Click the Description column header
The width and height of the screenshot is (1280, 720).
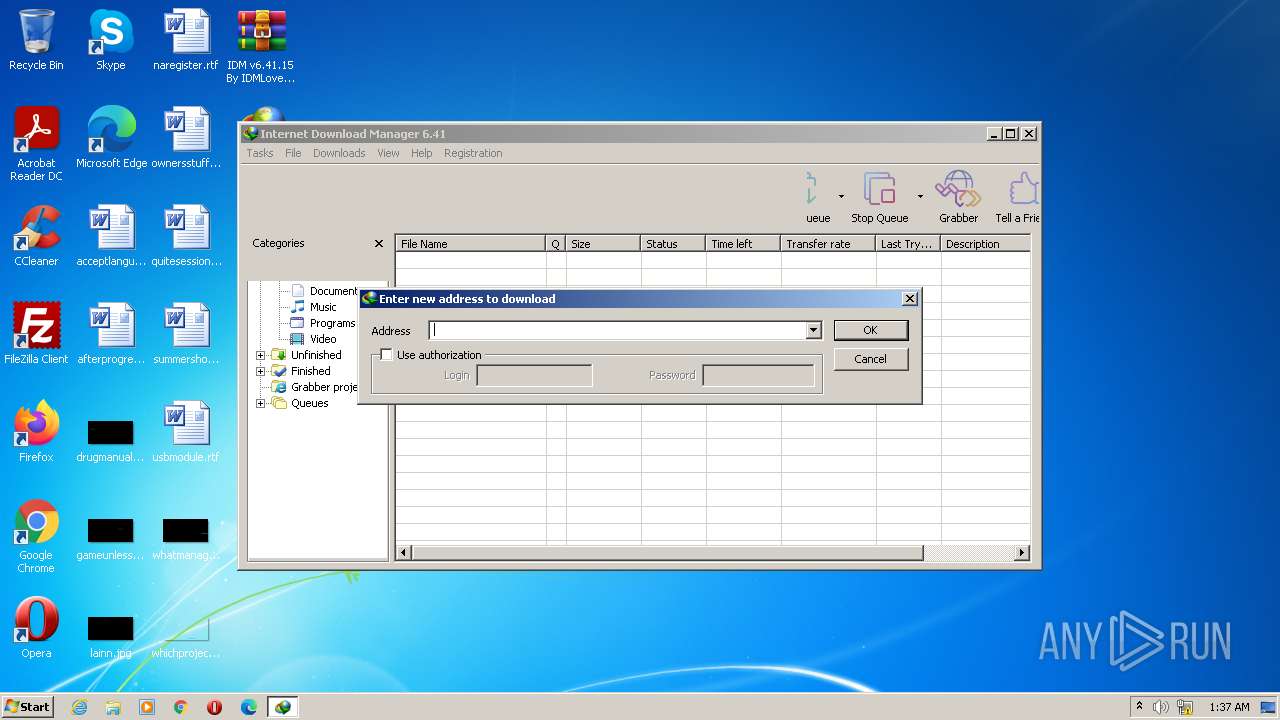pyautogui.click(x=985, y=244)
